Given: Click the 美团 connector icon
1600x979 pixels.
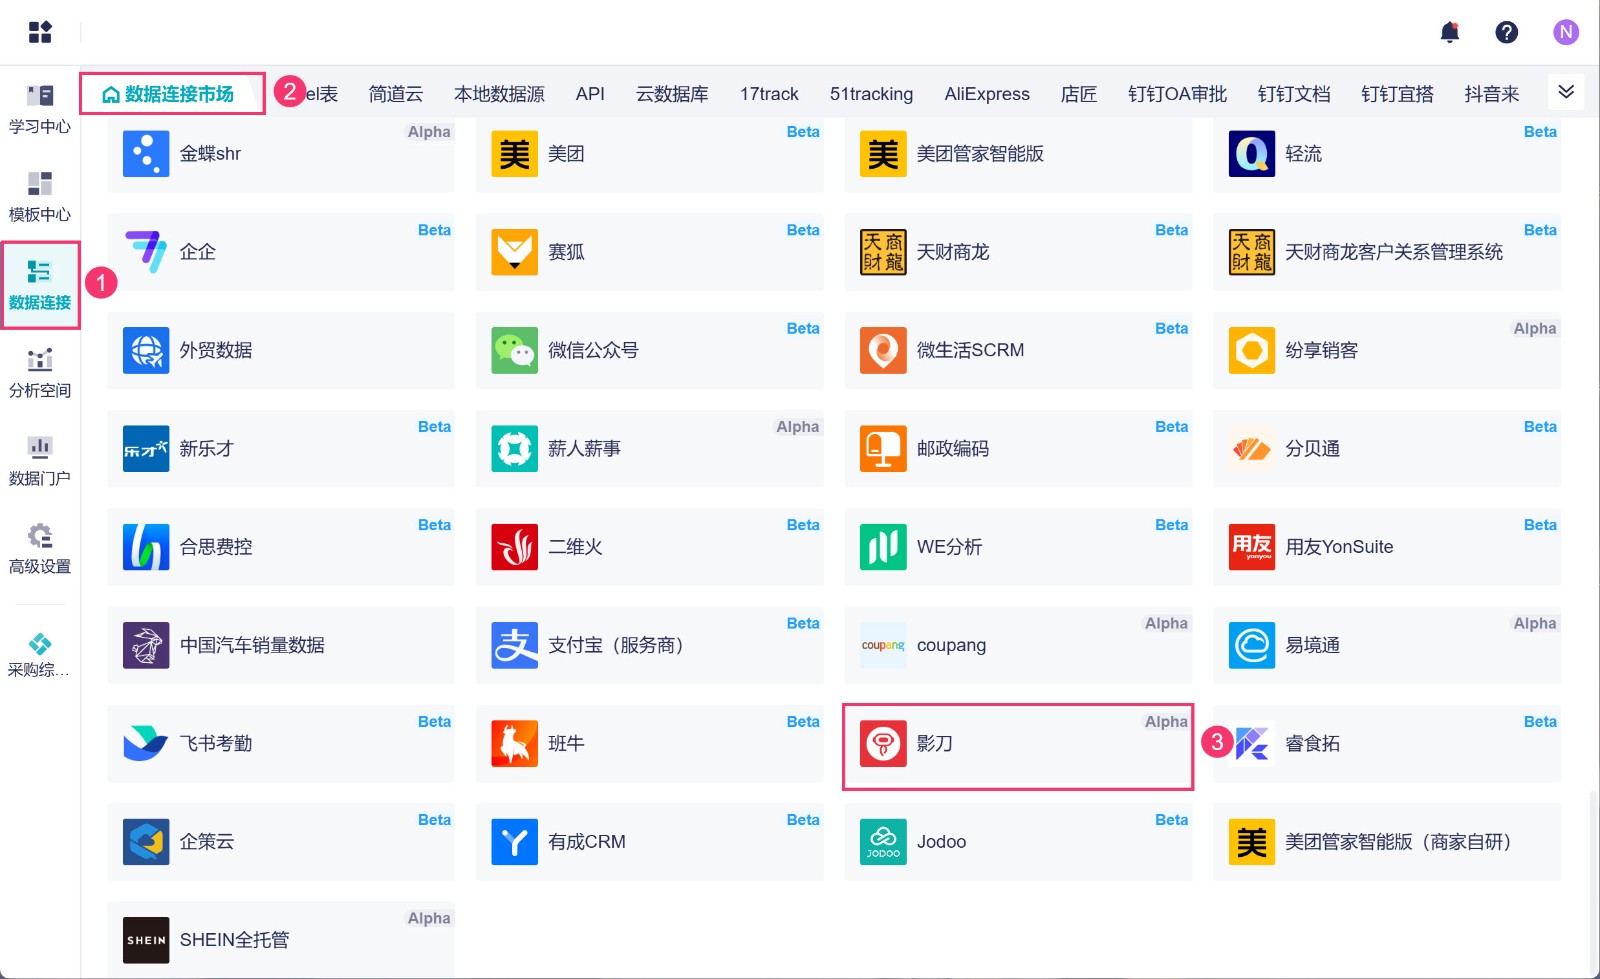Looking at the screenshot, I should pos(515,154).
